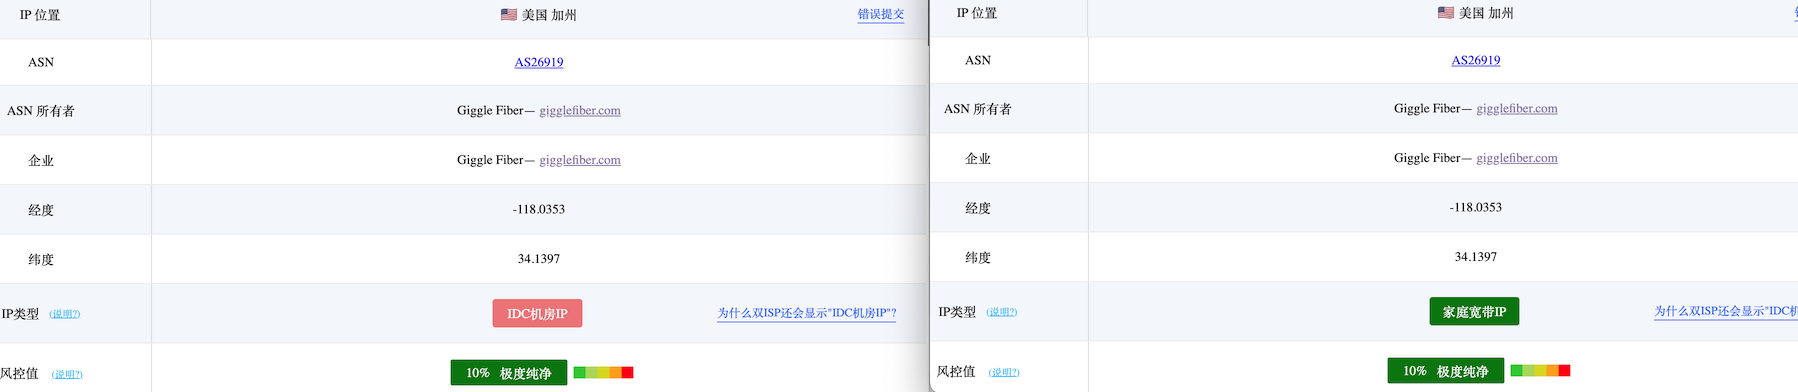Viewport: 1798px width, 392px height.
Task: Click the red IDC机房IP badge
Action: coord(537,314)
